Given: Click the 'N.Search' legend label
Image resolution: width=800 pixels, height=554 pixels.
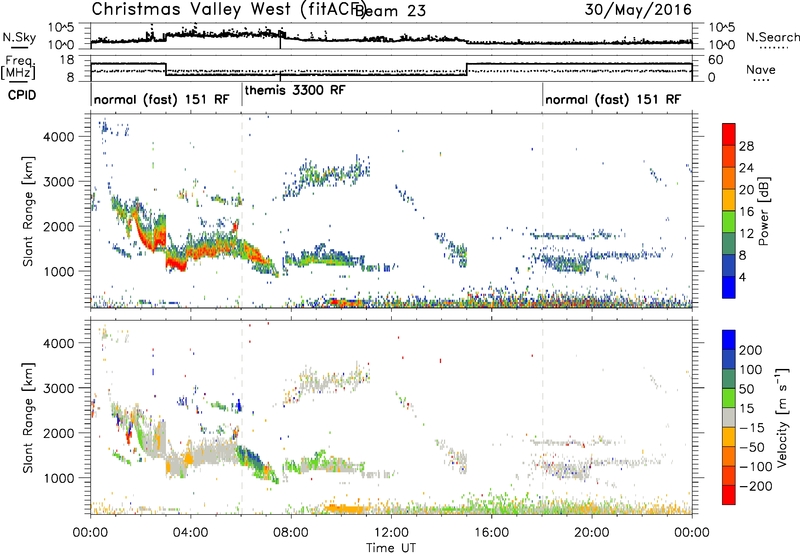Looking at the screenshot, I should pos(772,37).
